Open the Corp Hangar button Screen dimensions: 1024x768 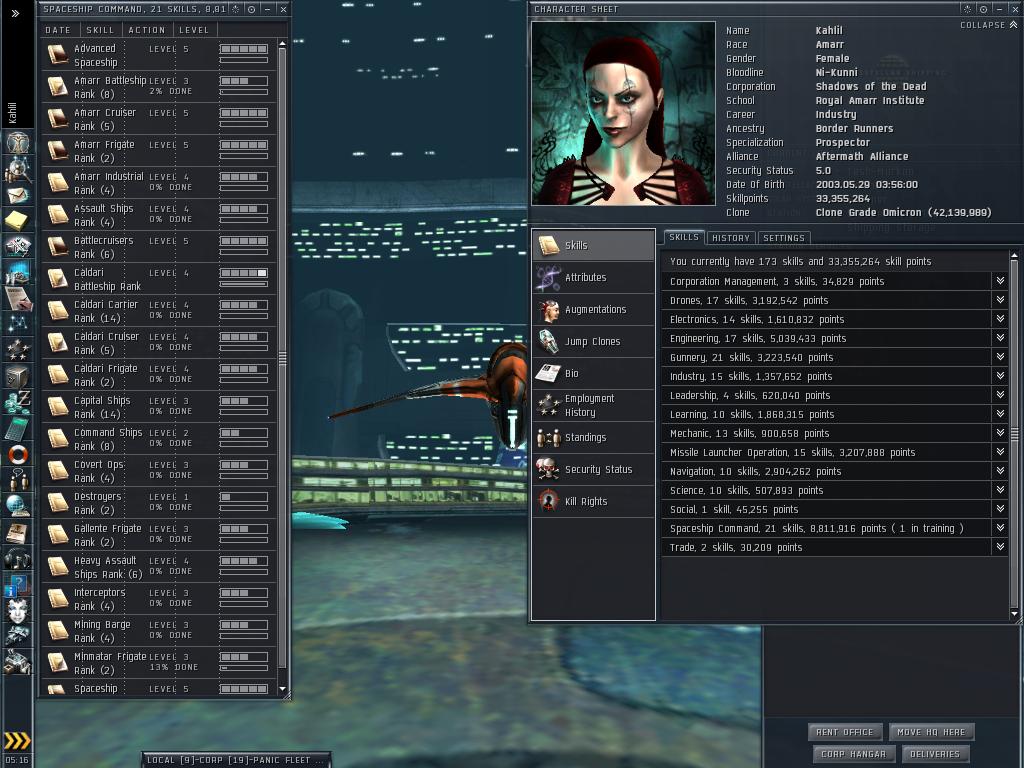click(x=854, y=754)
